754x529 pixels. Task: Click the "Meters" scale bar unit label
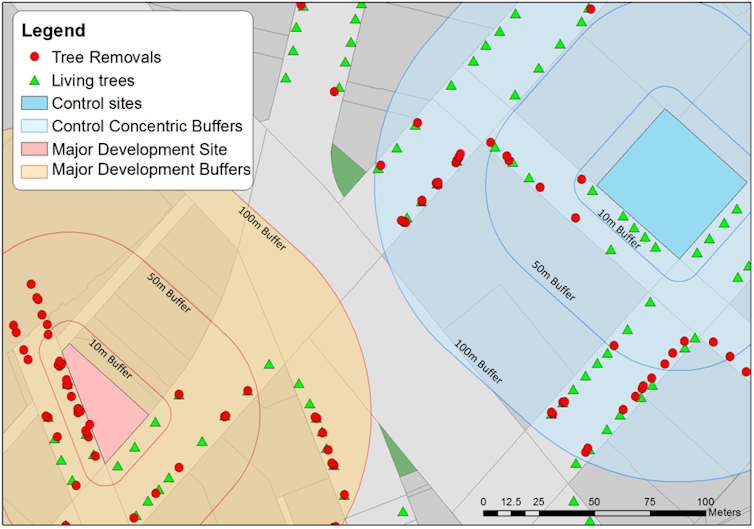(723, 512)
